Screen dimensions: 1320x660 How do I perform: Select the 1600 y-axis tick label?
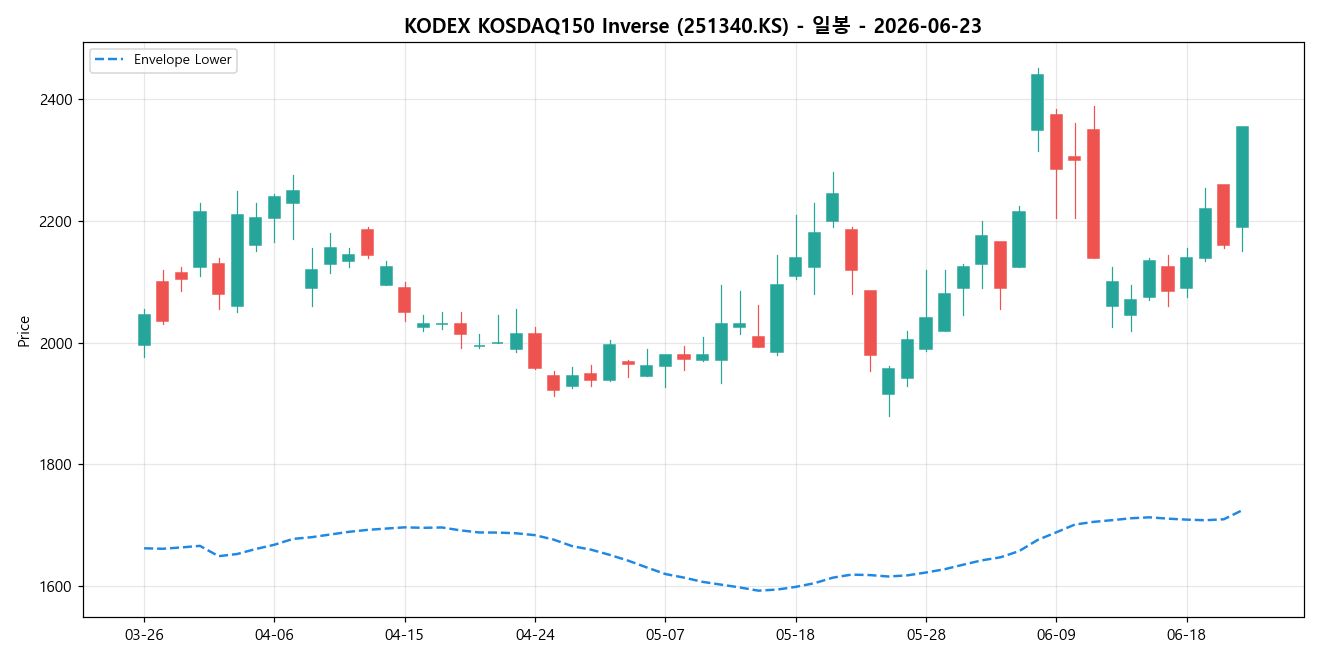[x=56, y=586]
